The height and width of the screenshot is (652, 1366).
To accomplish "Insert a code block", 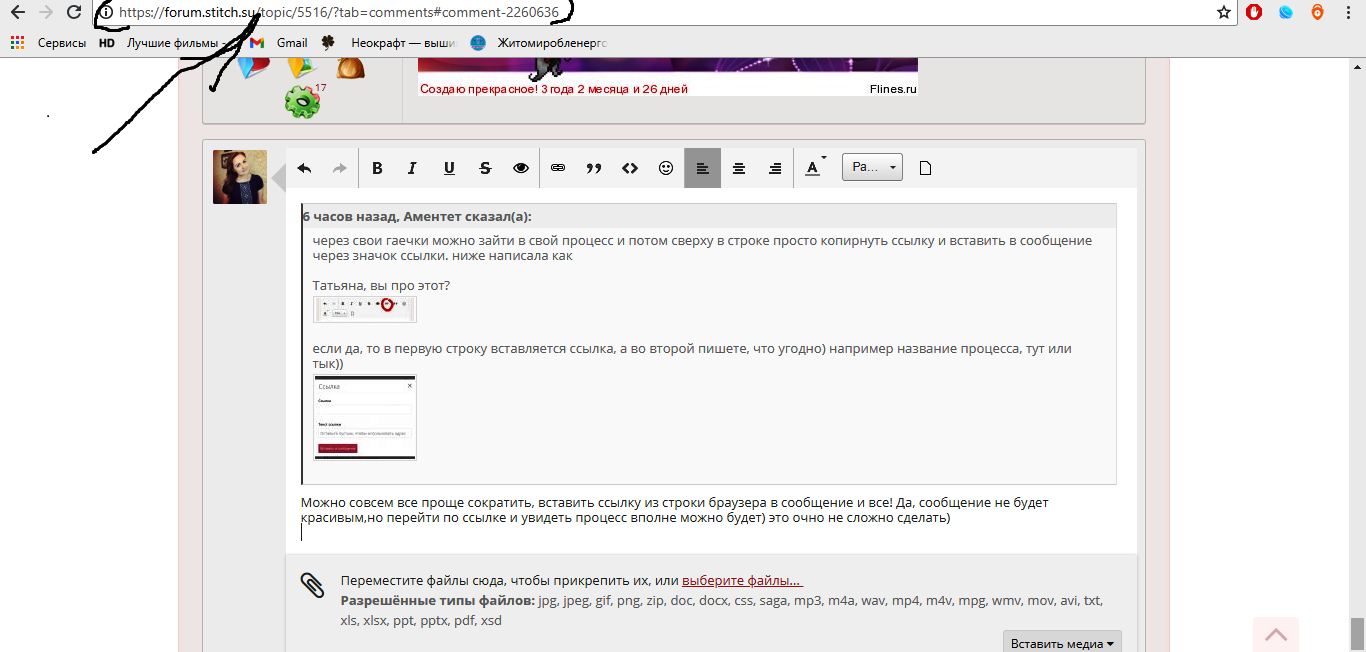I will click(630, 168).
